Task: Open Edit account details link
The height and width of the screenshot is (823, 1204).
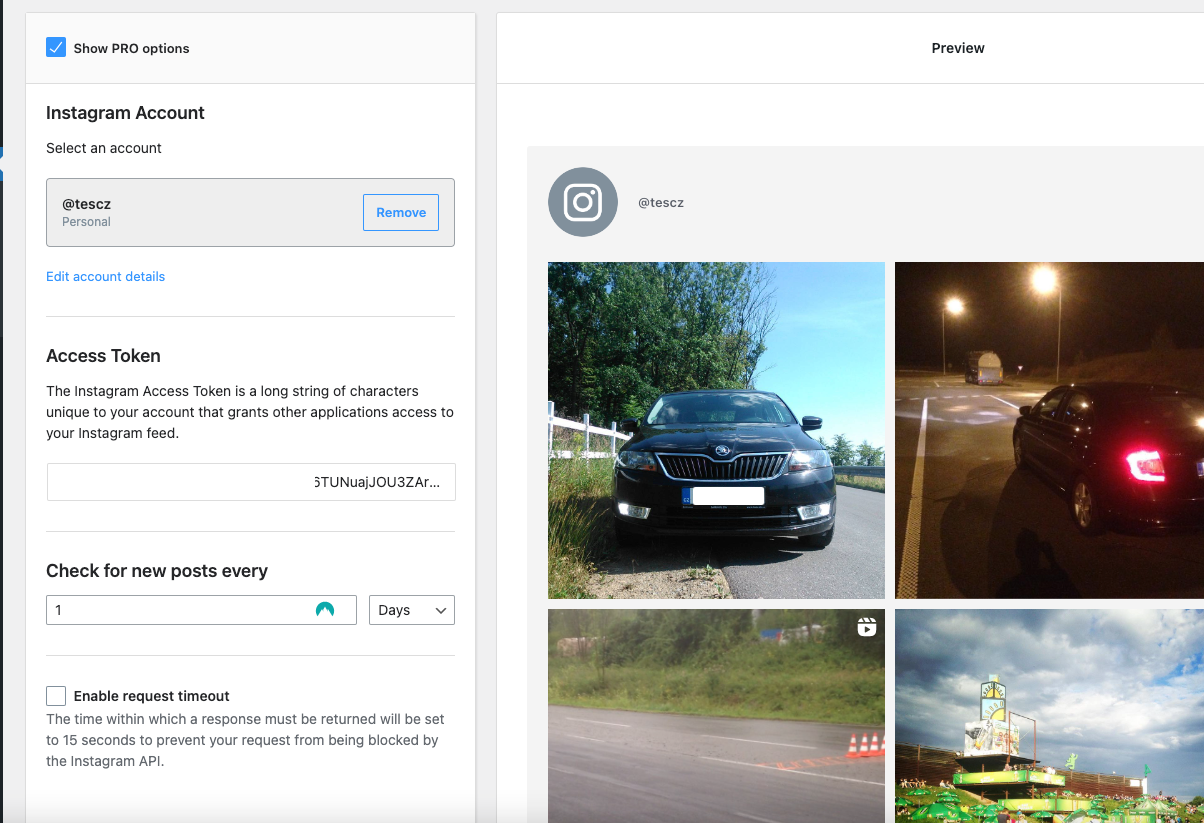Action: pyautogui.click(x=105, y=277)
